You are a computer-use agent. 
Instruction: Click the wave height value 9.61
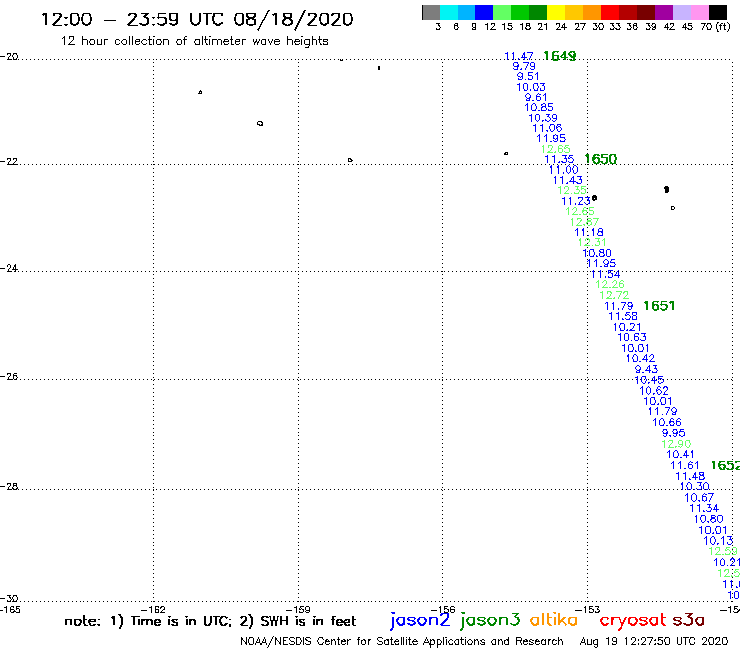point(536,97)
